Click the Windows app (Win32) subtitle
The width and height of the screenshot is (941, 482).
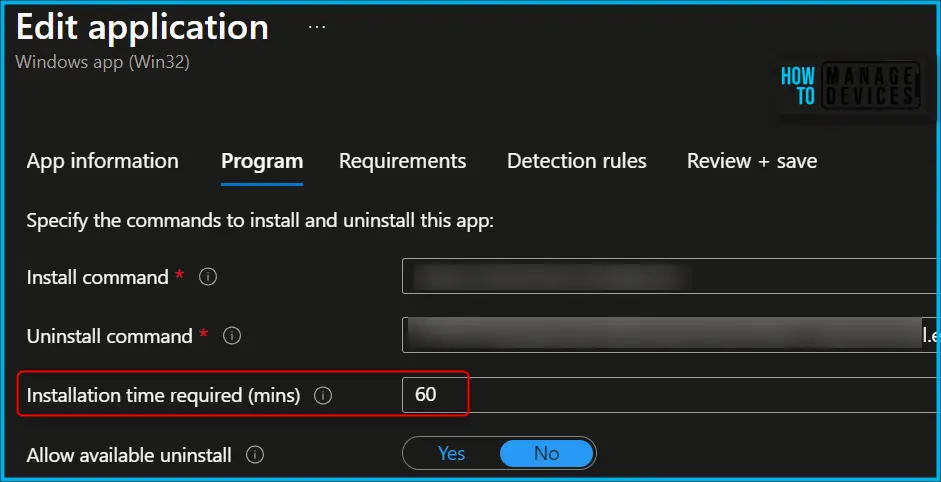[x=102, y=62]
